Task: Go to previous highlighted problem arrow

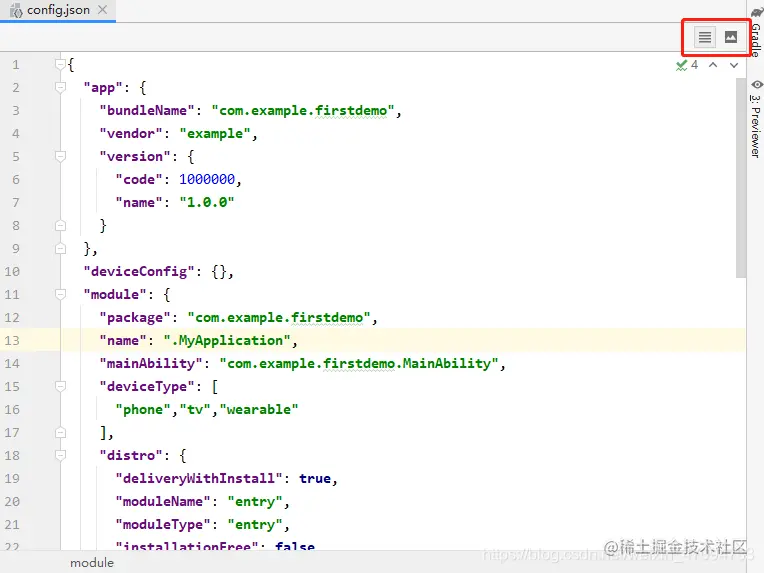Action: point(713,65)
